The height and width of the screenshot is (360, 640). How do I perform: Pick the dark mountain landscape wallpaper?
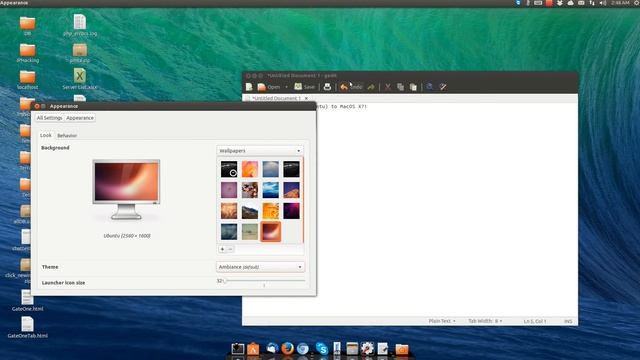tap(250, 211)
